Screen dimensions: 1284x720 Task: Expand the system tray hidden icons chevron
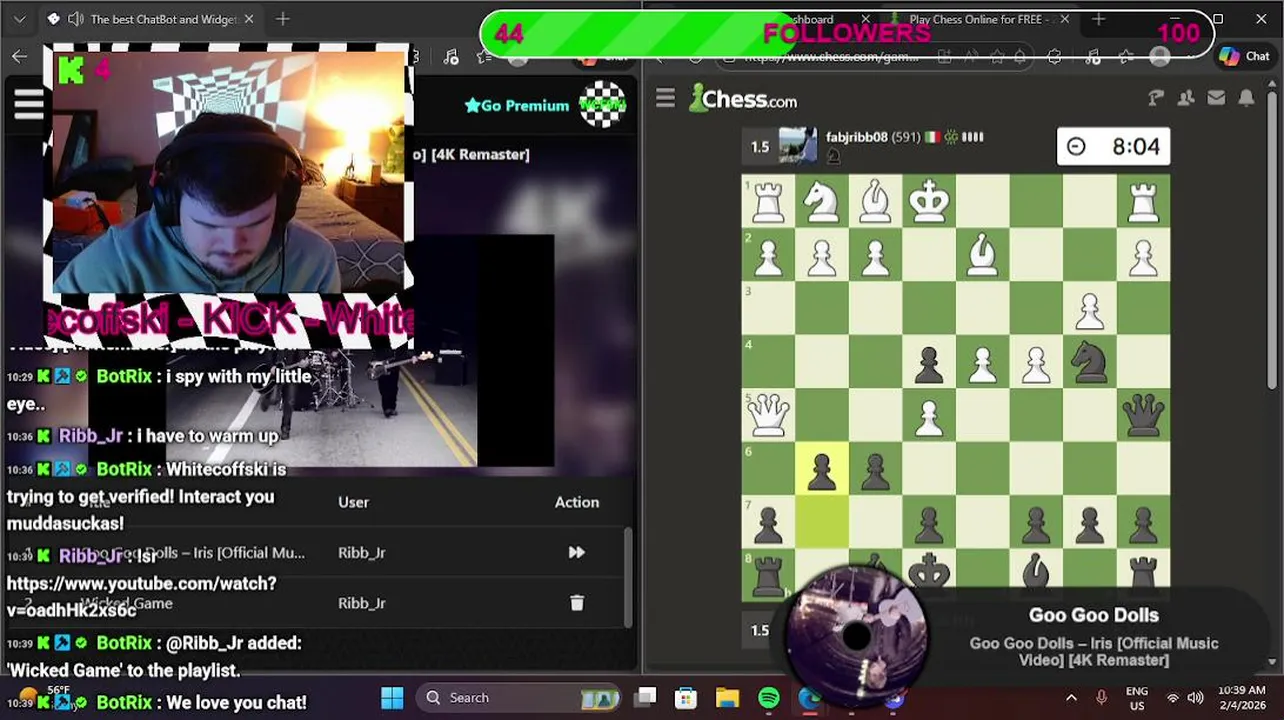[1071, 698]
